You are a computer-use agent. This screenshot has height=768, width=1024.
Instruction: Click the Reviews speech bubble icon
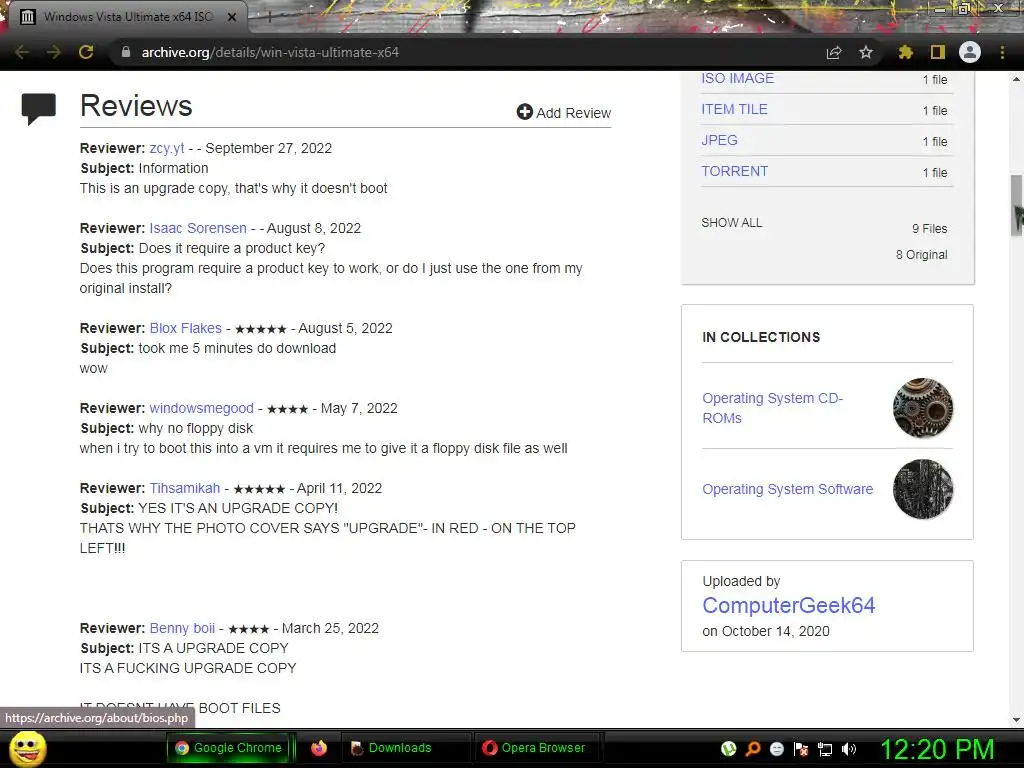[39, 108]
